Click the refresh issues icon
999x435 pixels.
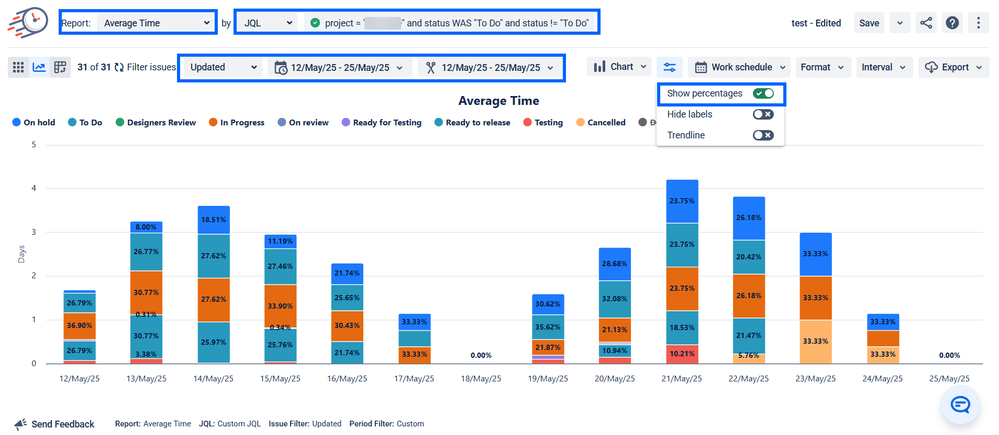tap(119, 67)
